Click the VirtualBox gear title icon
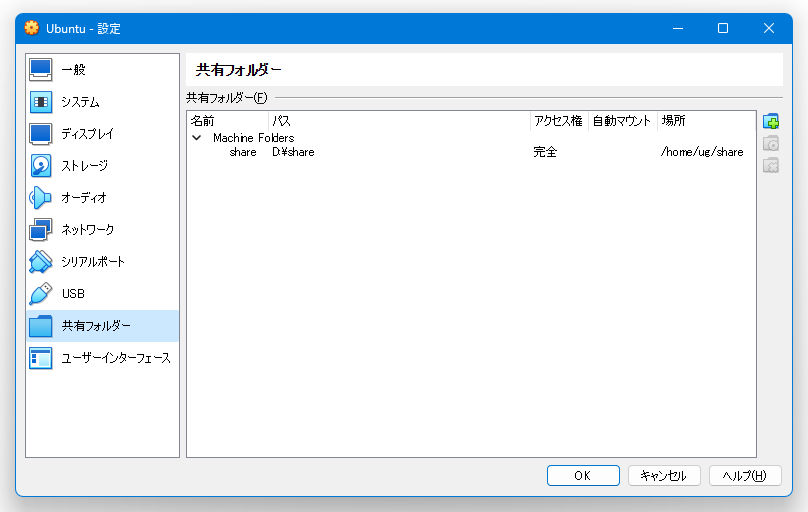The image size is (808, 512). (31, 28)
